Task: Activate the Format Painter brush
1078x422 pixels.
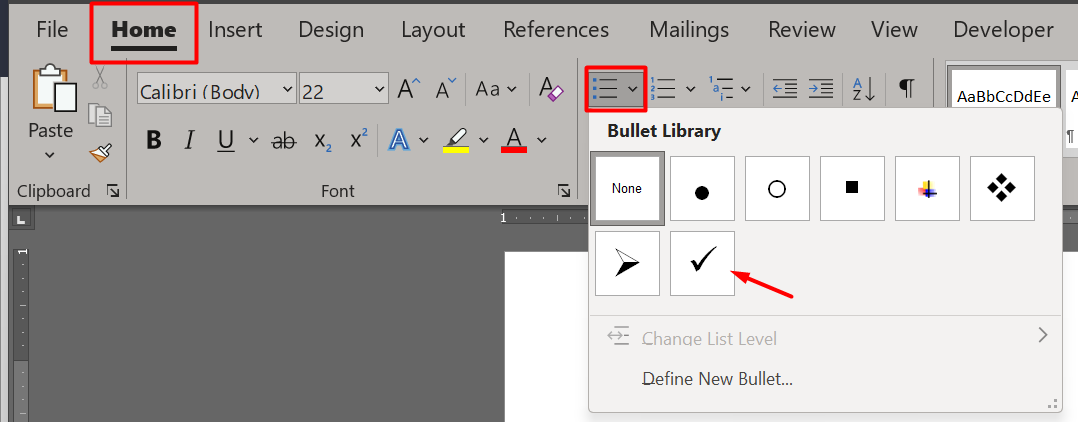Action: (x=100, y=153)
